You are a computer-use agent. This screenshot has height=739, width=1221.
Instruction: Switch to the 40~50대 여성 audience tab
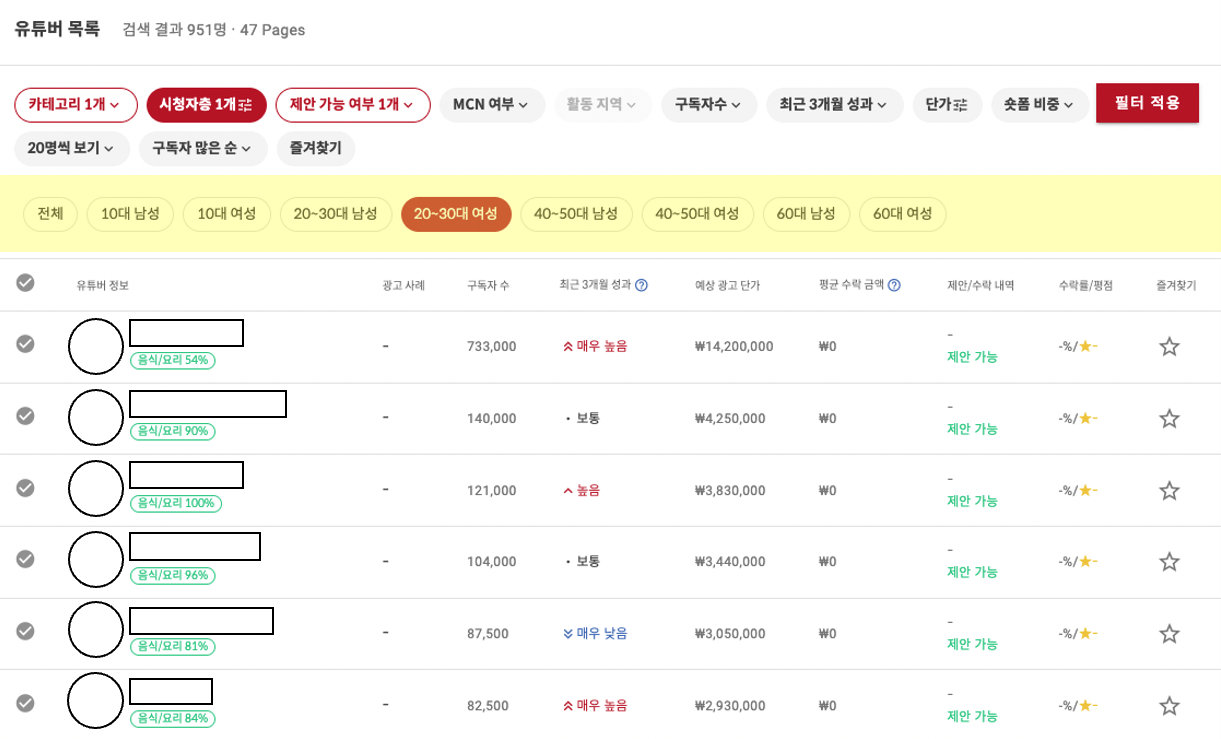pyautogui.click(x=696, y=213)
